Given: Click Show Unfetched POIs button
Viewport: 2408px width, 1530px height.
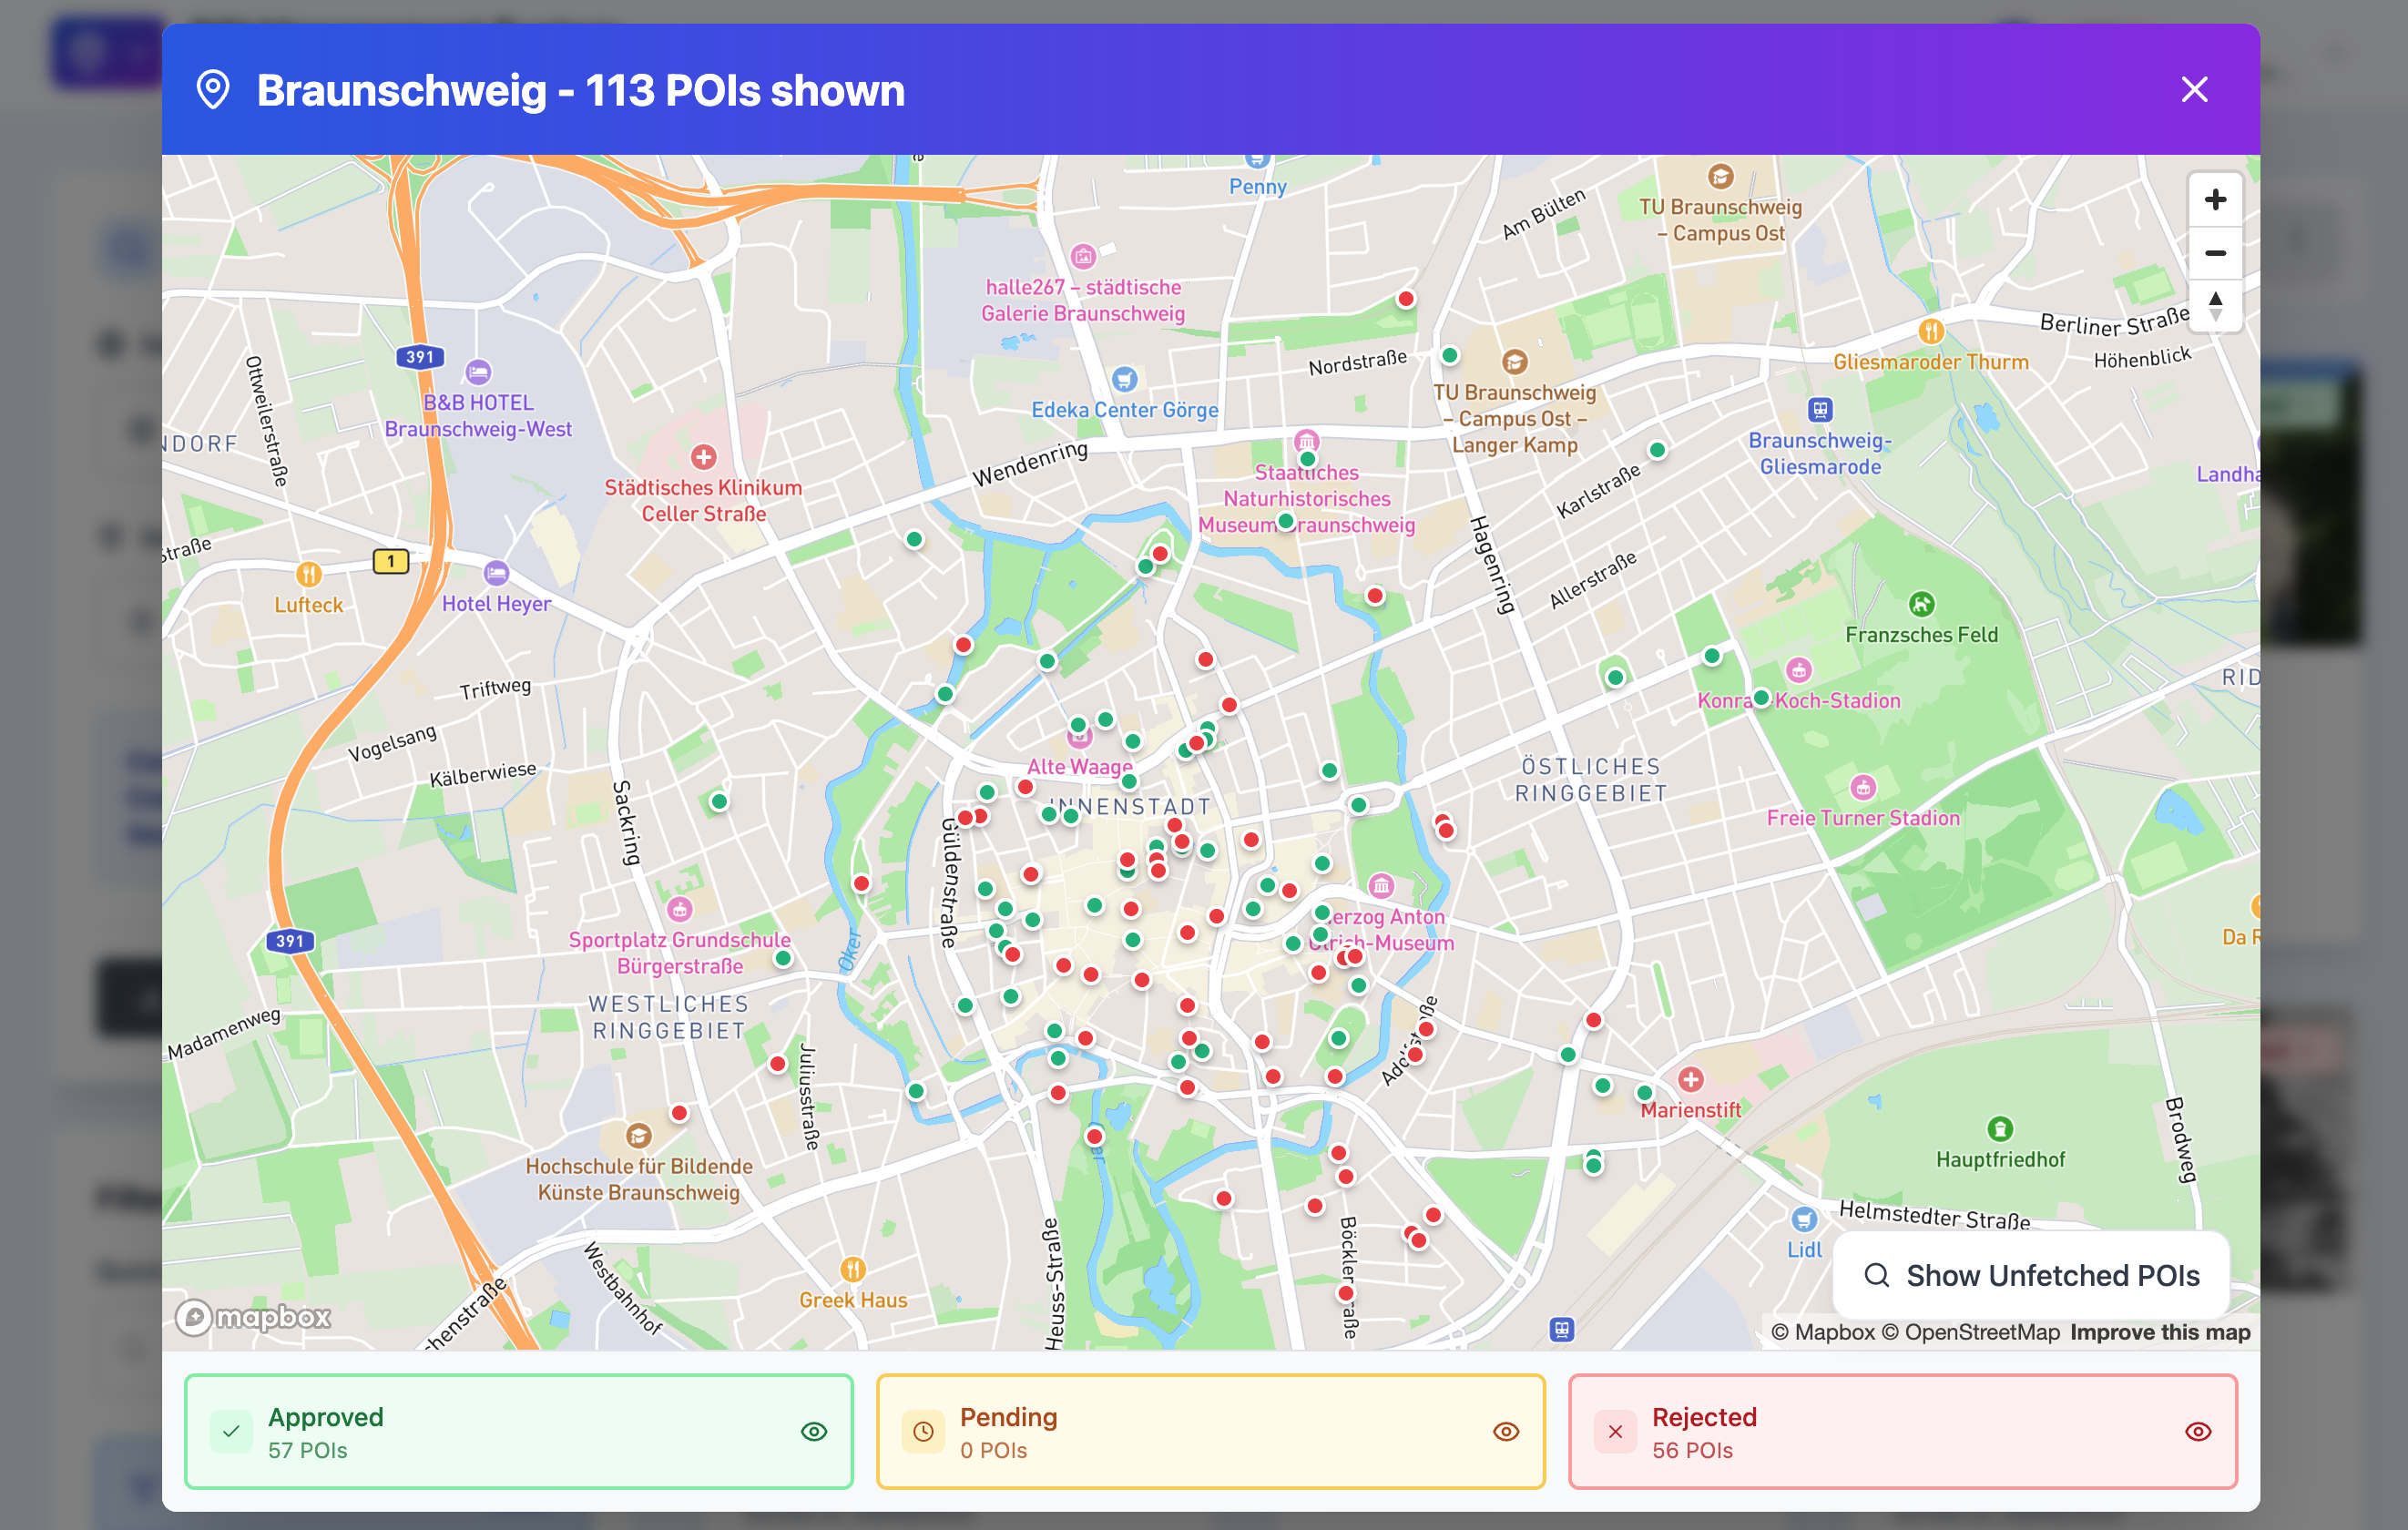Looking at the screenshot, I should coord(2031,1275).
